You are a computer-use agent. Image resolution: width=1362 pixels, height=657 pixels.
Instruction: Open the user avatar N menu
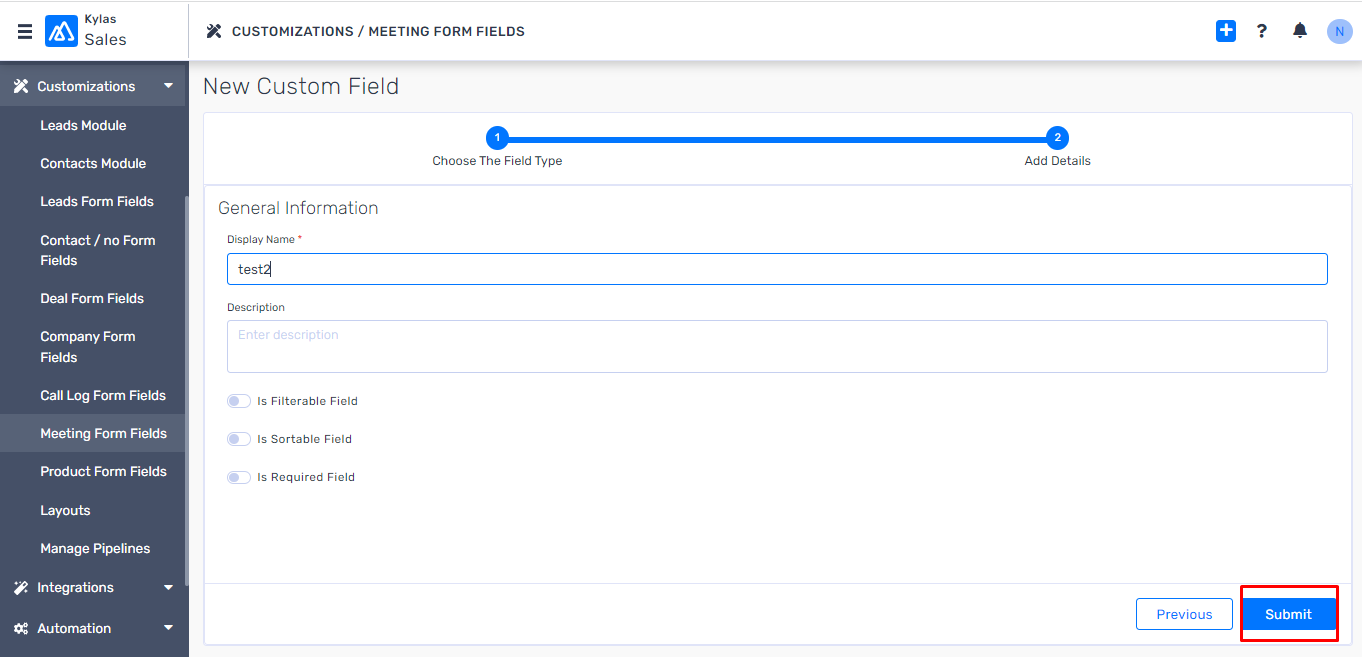coord(1339,31)
